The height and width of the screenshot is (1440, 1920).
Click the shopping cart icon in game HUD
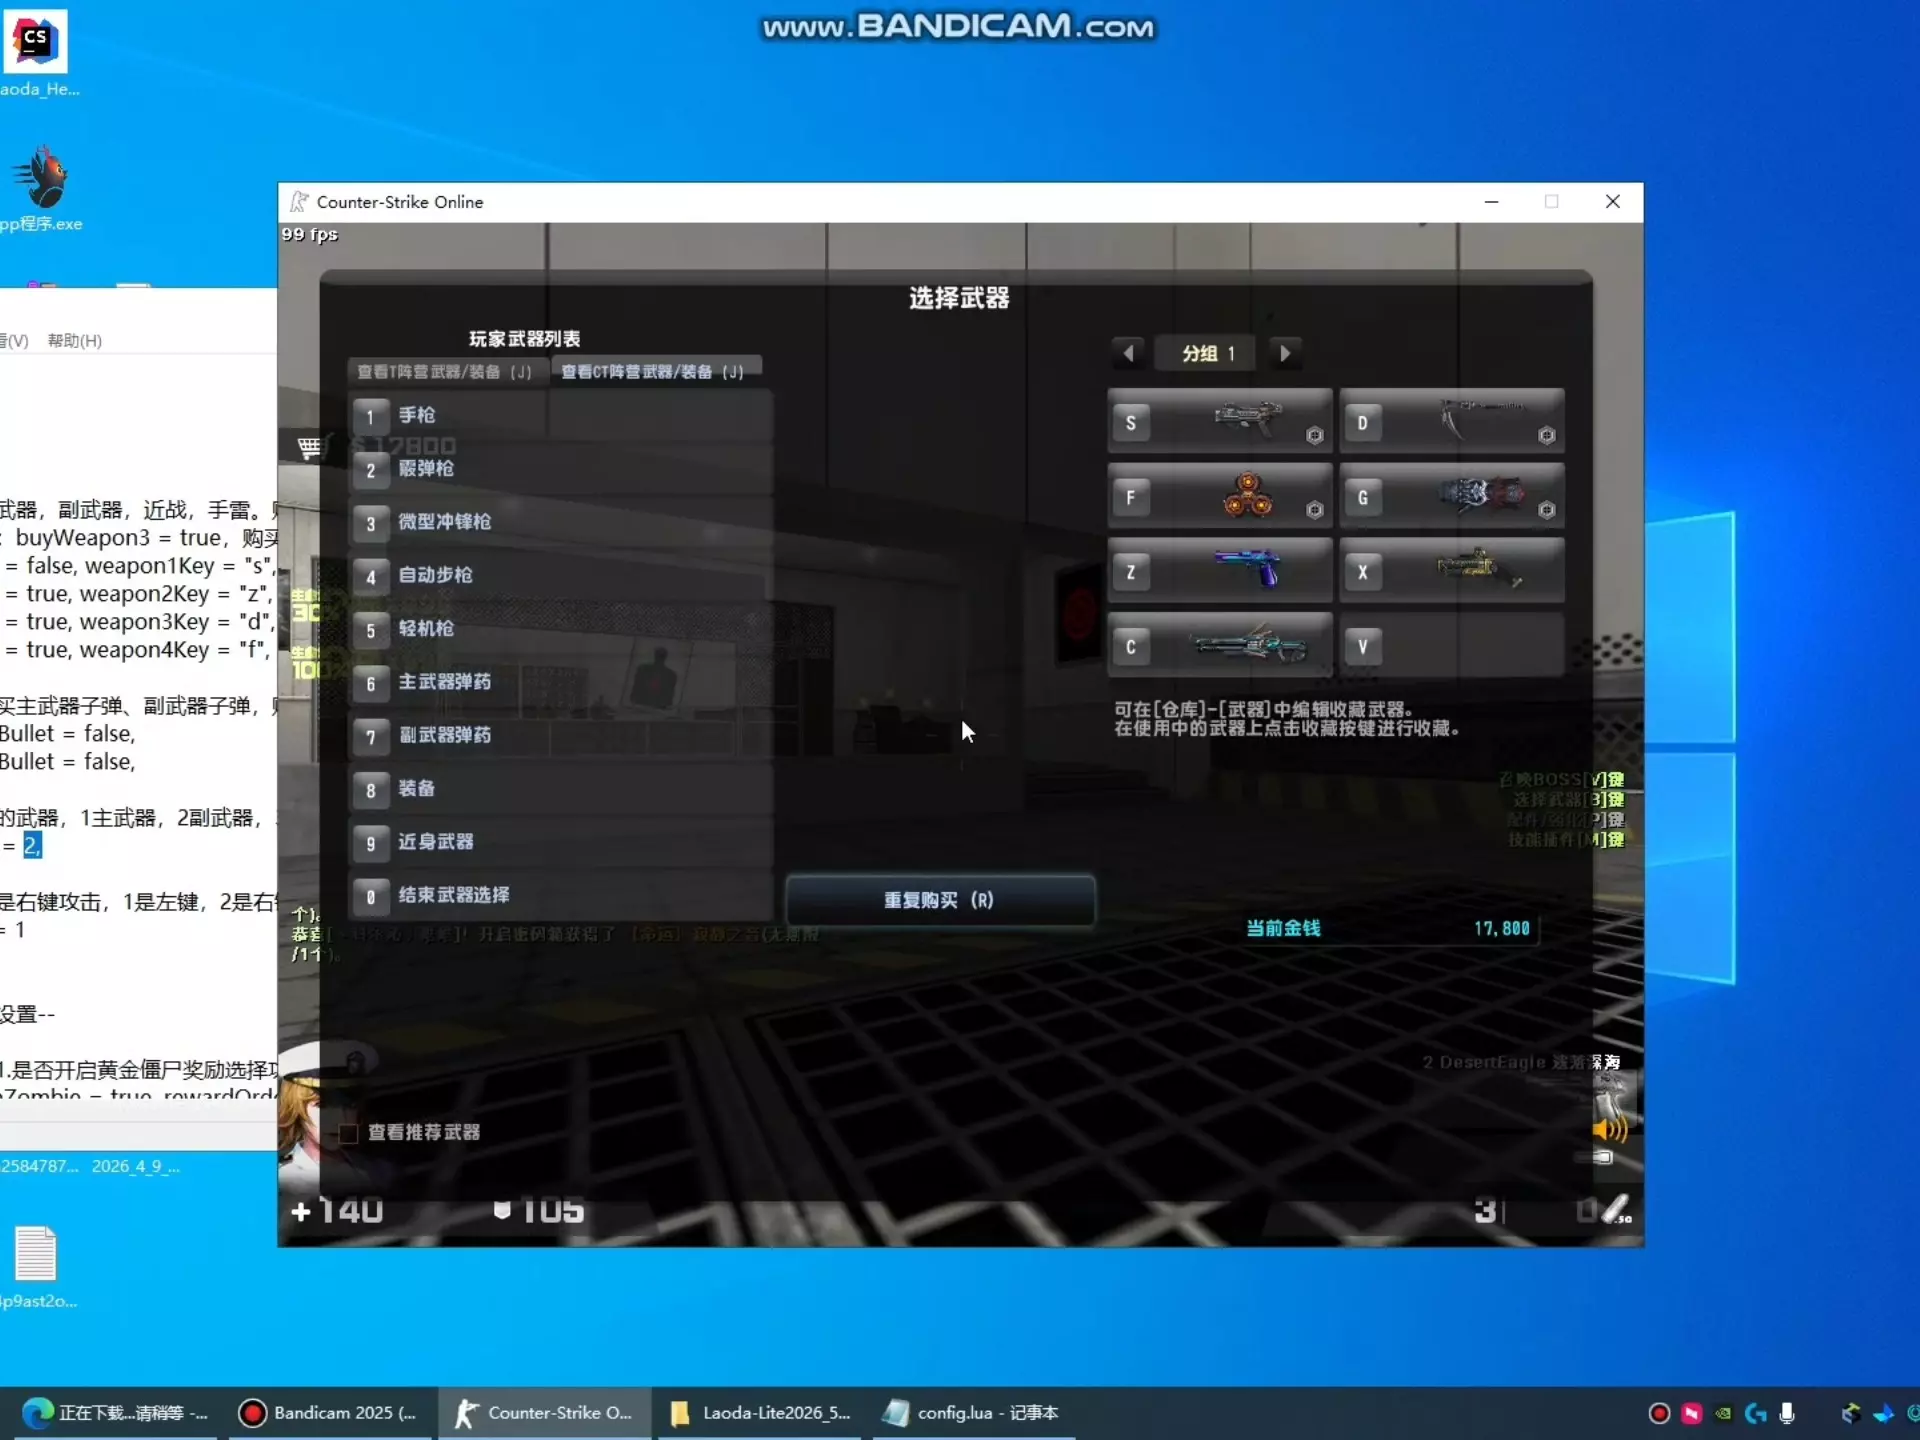click(x=310, y=447)
